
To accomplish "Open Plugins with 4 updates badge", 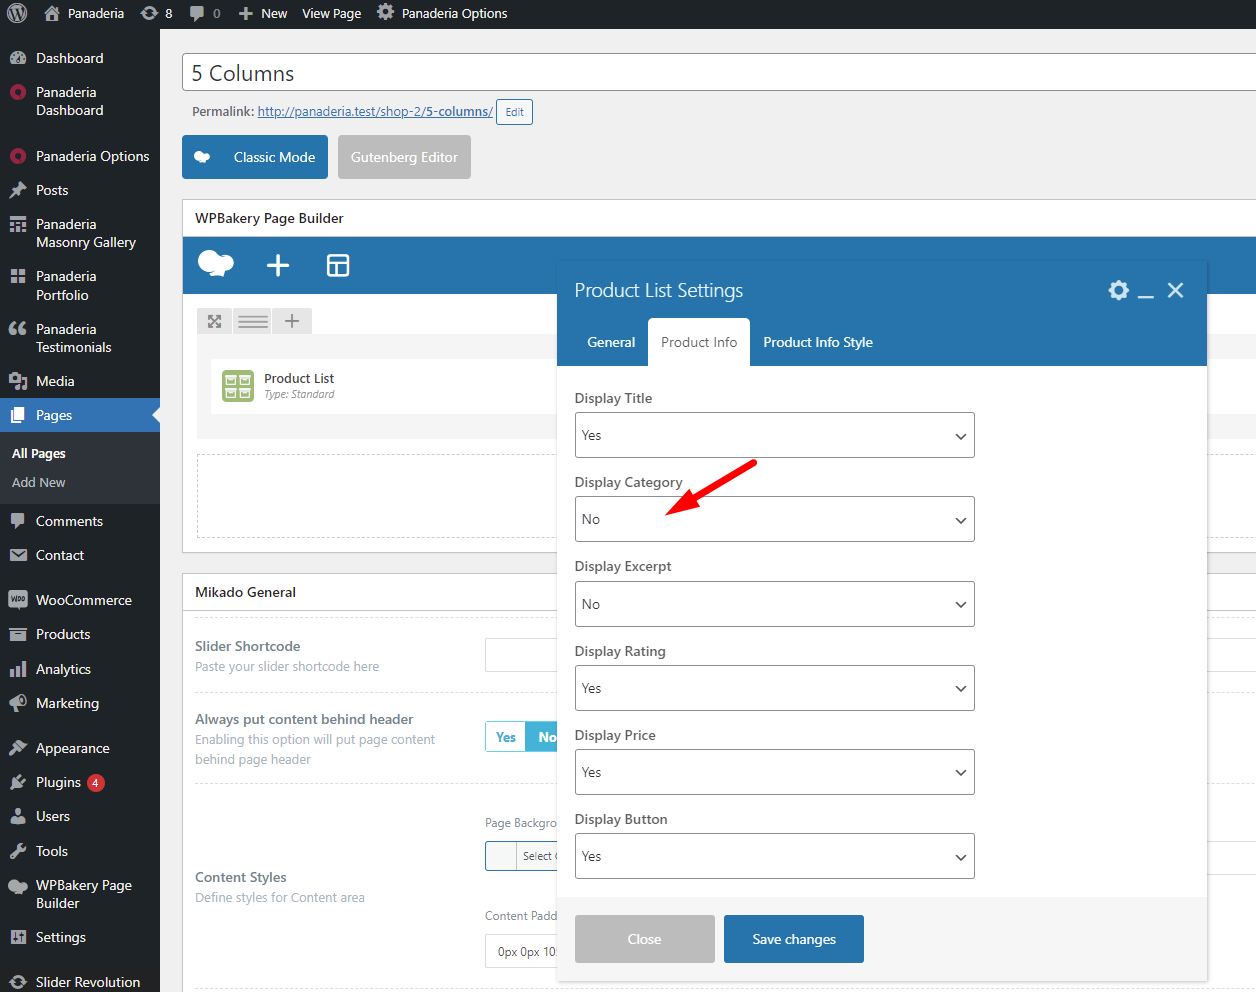I will pyautogui.click(x=80, y=782).
